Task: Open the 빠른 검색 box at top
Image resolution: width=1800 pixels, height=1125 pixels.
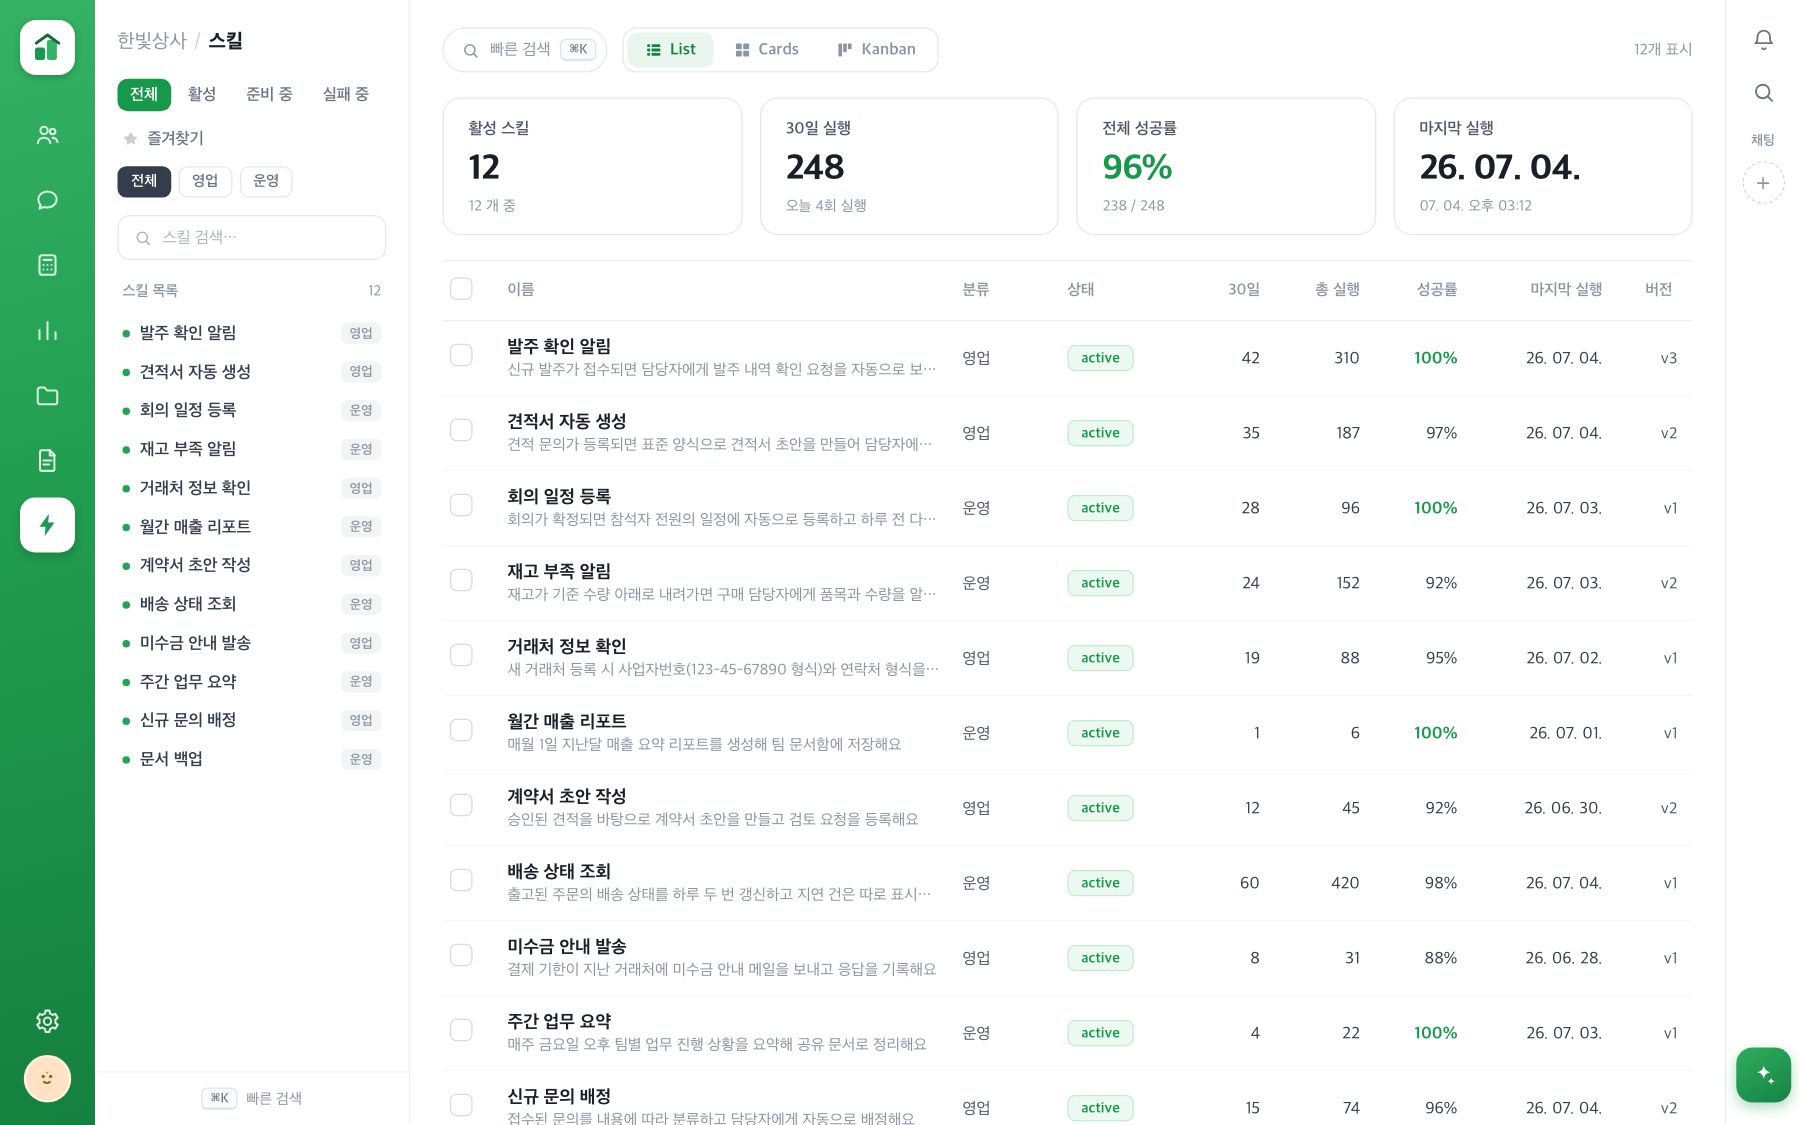Action: 525,49
